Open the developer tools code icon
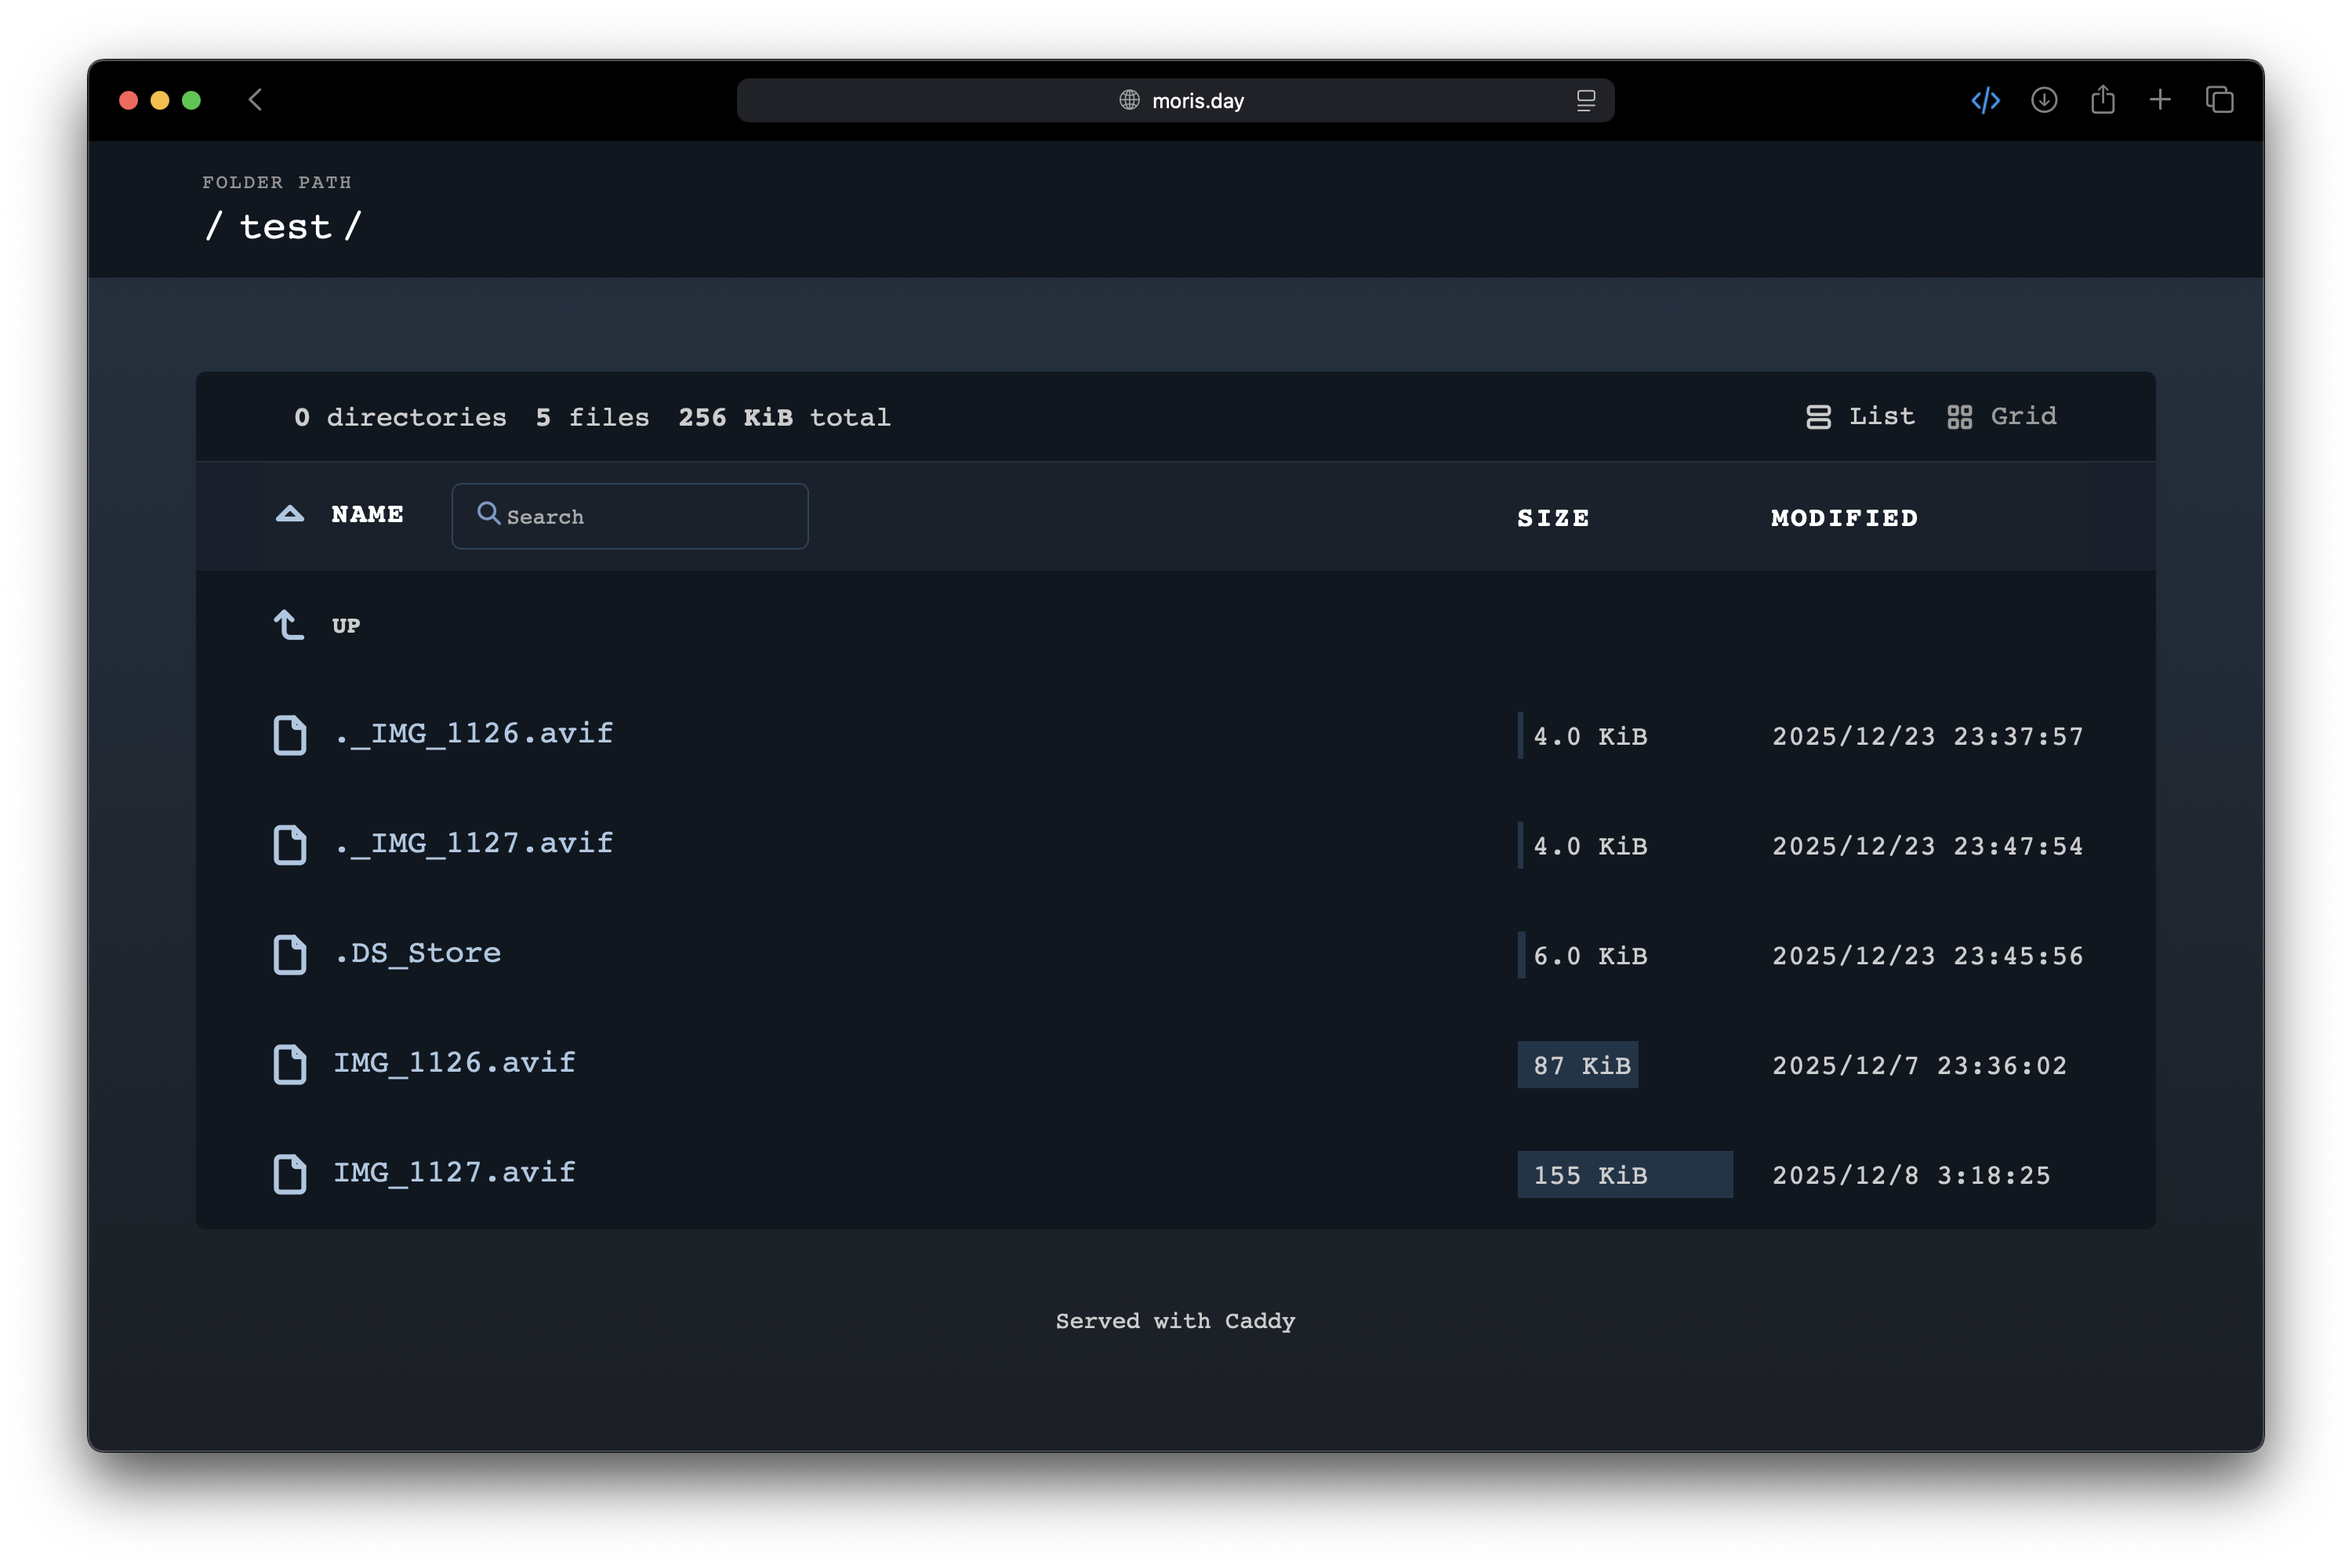 1985,100
